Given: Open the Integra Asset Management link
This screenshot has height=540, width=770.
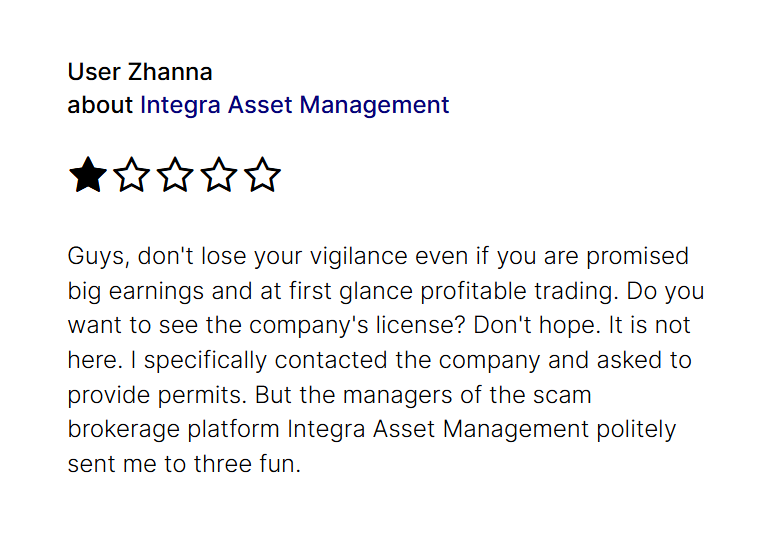Looking at the screenshot, I should [295, 106].
